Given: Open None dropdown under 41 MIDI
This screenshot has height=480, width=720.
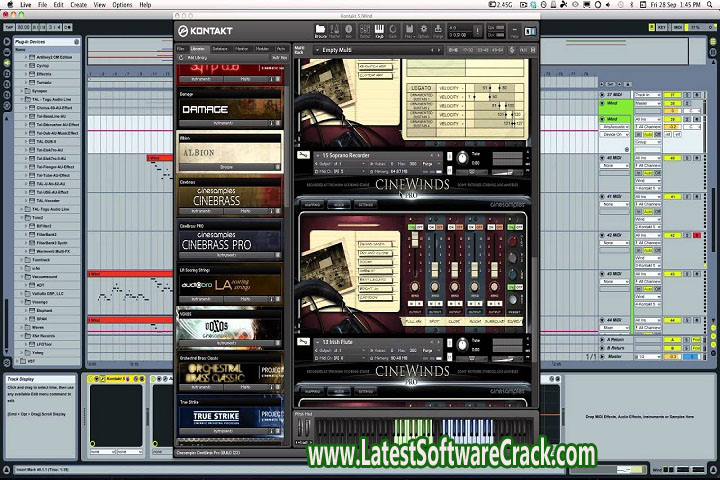Looking at the screenshot, I should (x=614, y=204).
